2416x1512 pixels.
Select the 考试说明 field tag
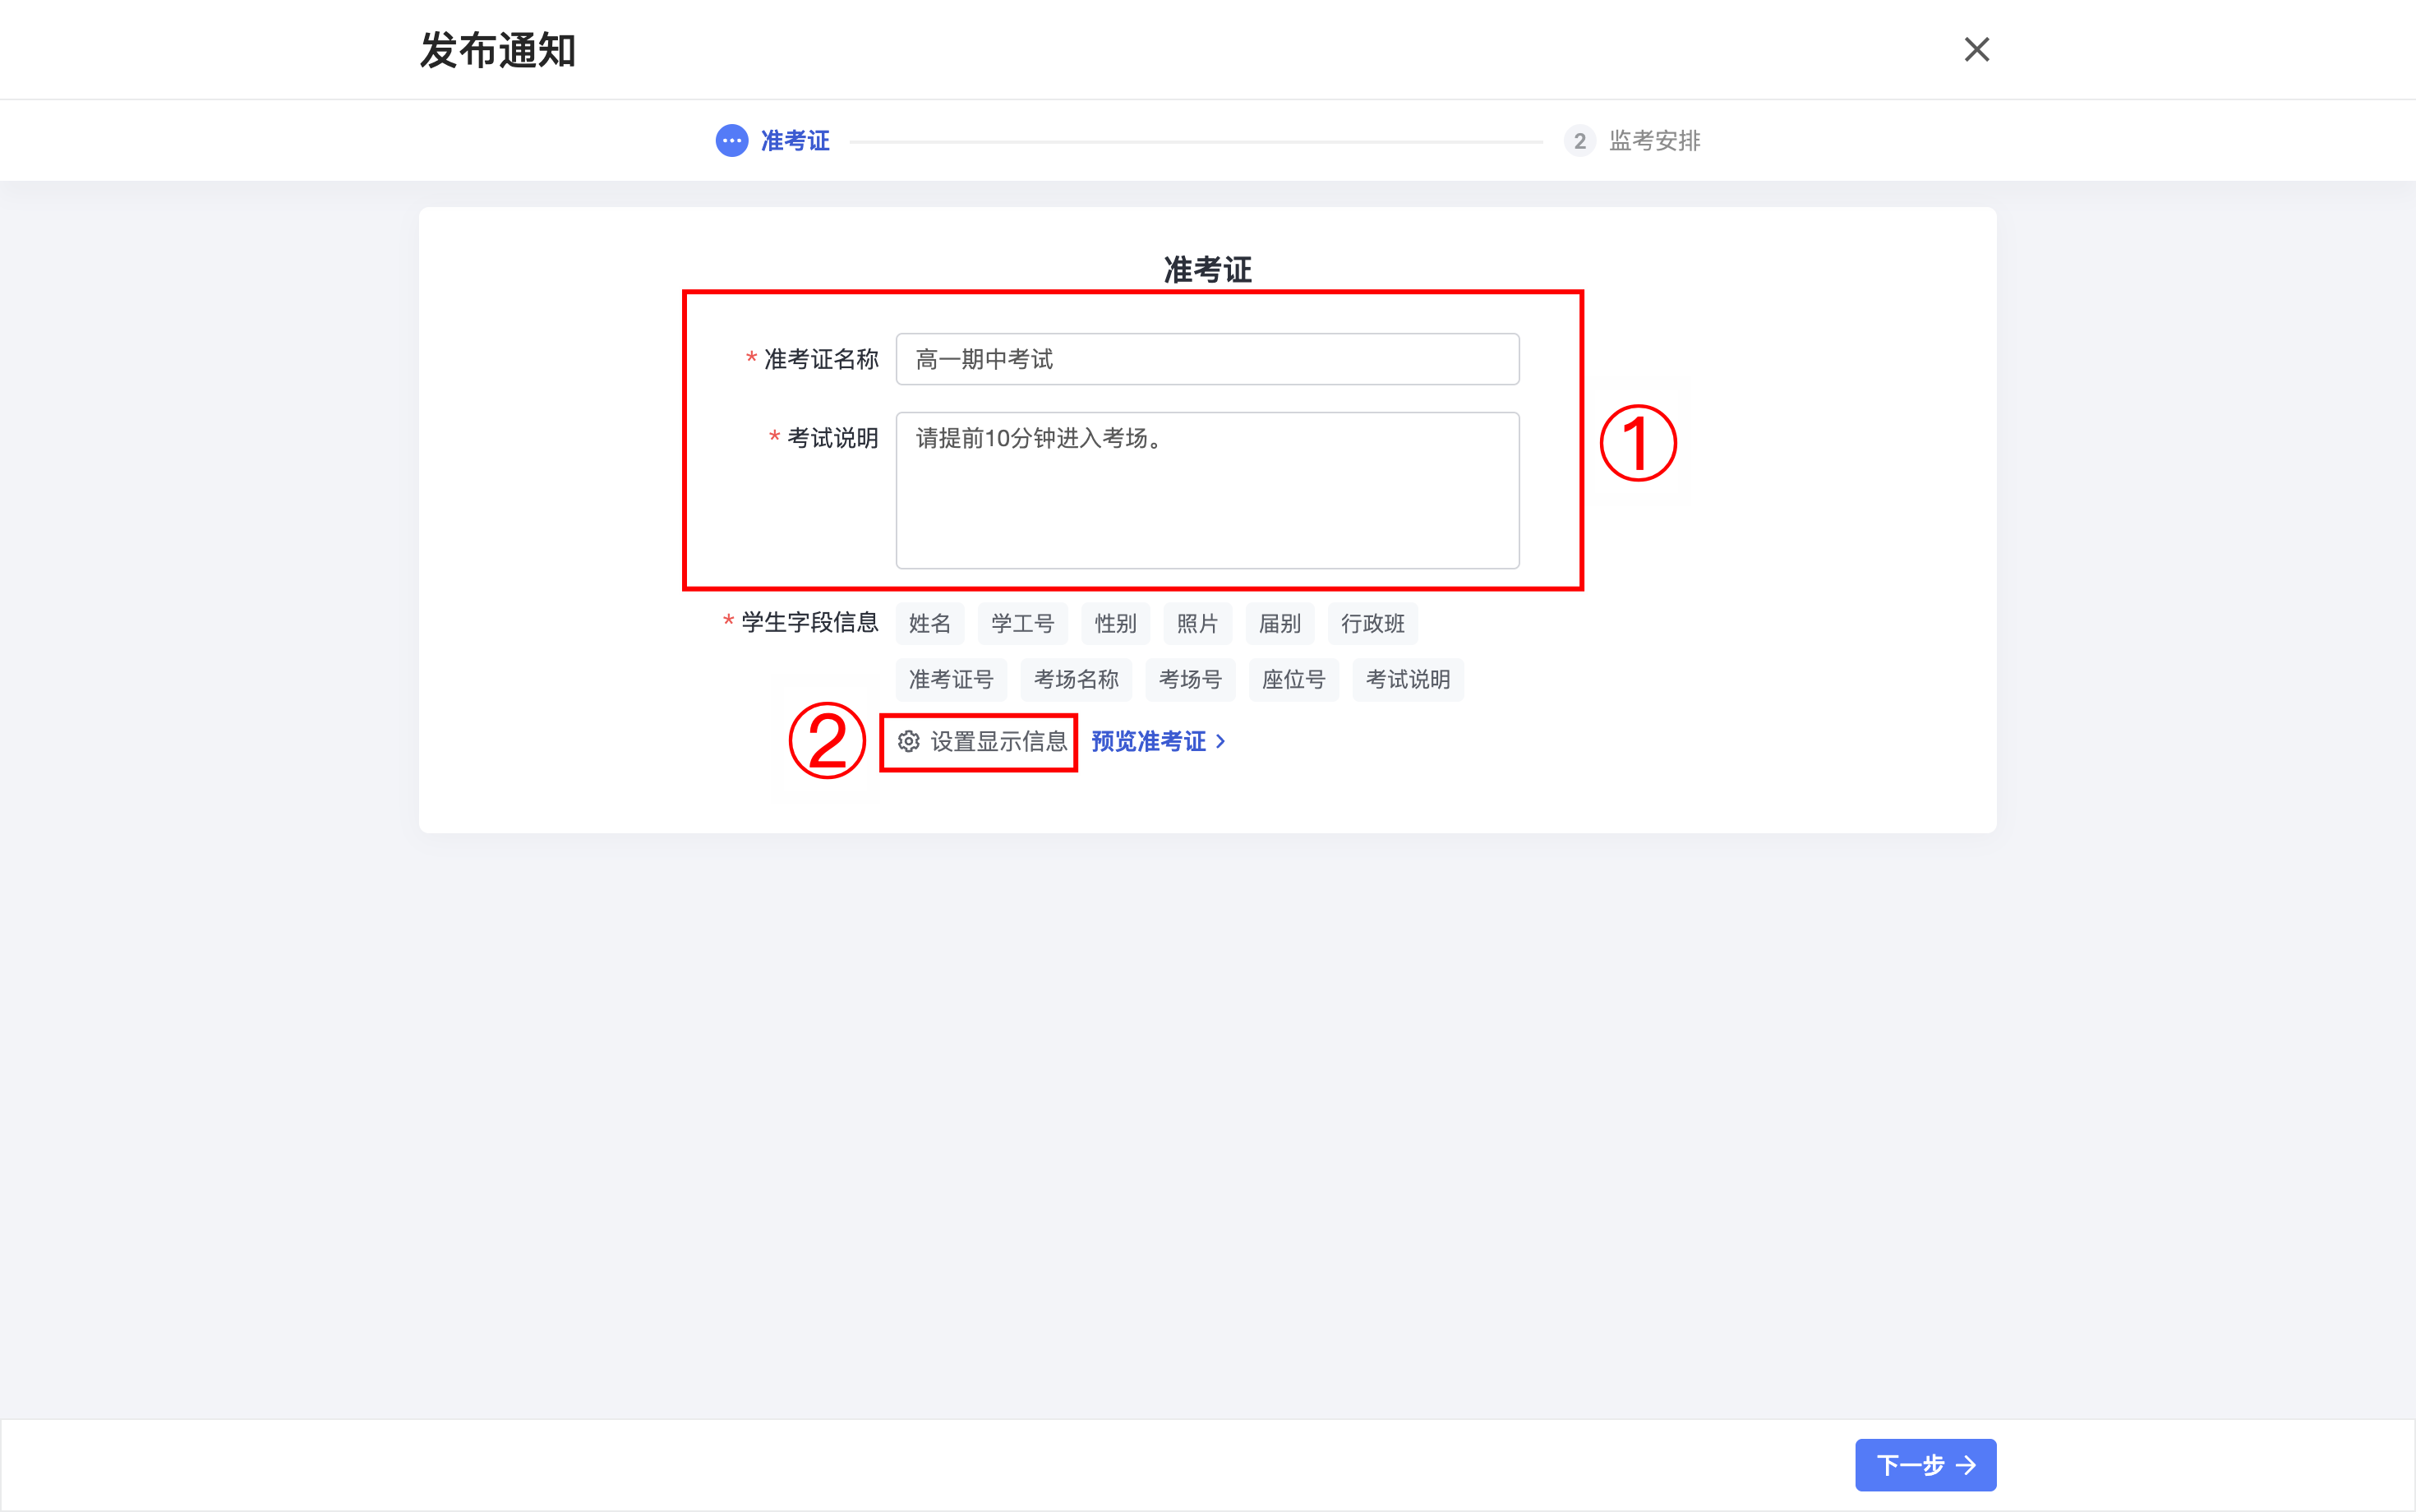click(x=1408, y=680)
